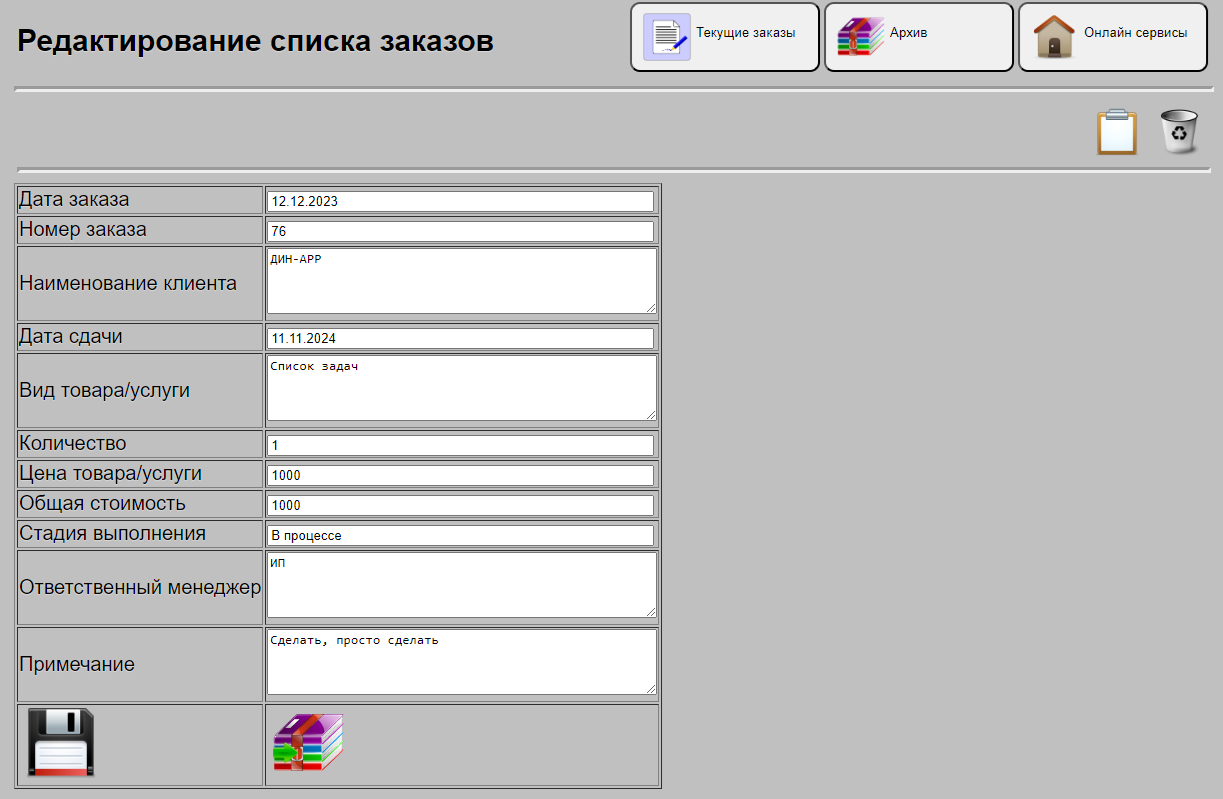Image resolution: width=1223 pixels, height=799 pixels.
Task: Click the floppy disk save icon
Action: (x=60, y=742)
